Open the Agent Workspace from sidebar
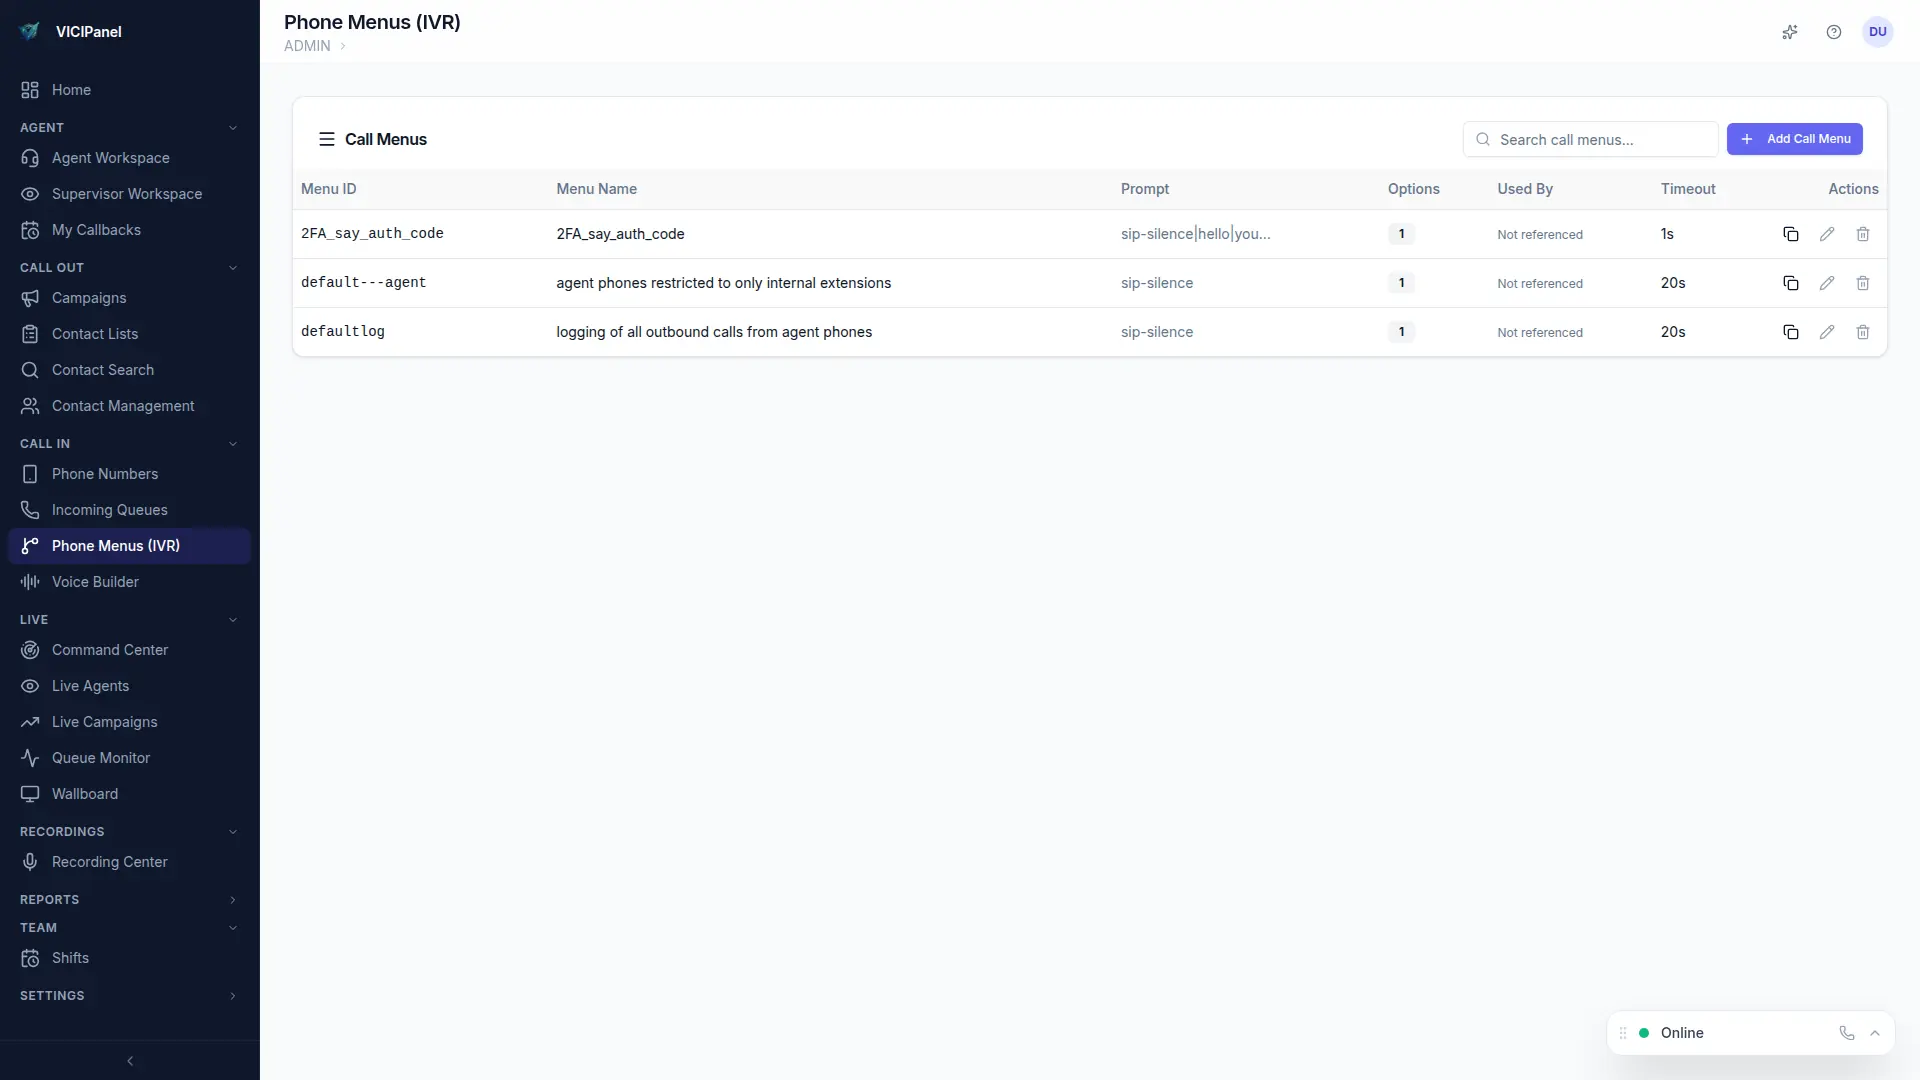Screen dimensions: 1920x1080 [110, 158]
